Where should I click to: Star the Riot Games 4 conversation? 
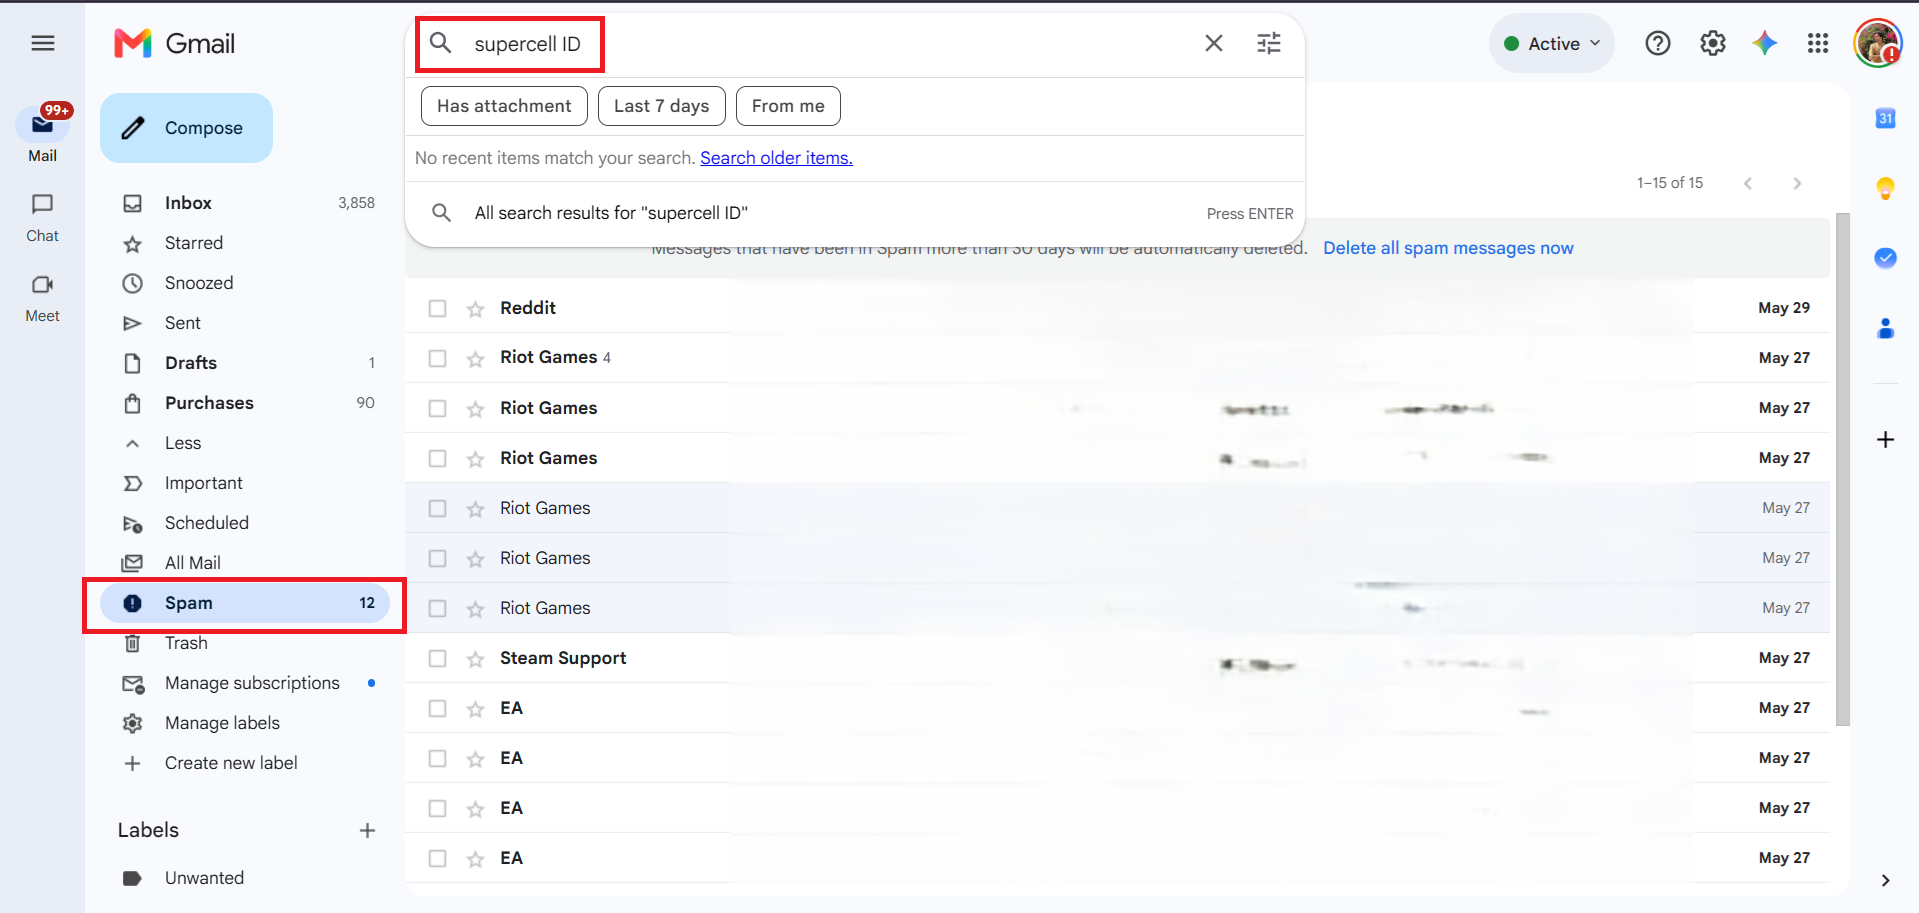[x=475, y=359]
